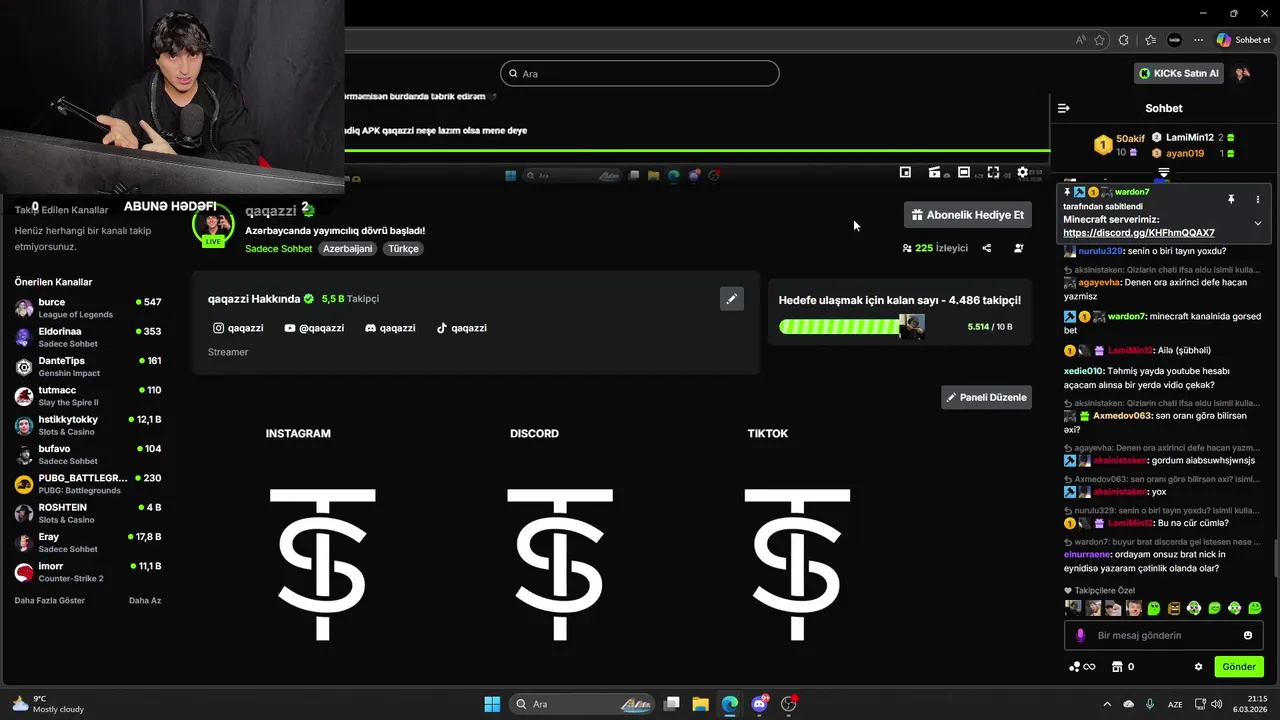Screen dimensions: 1280x720
Task: Open browser favorites list icon
Action: pos(1151,40)
